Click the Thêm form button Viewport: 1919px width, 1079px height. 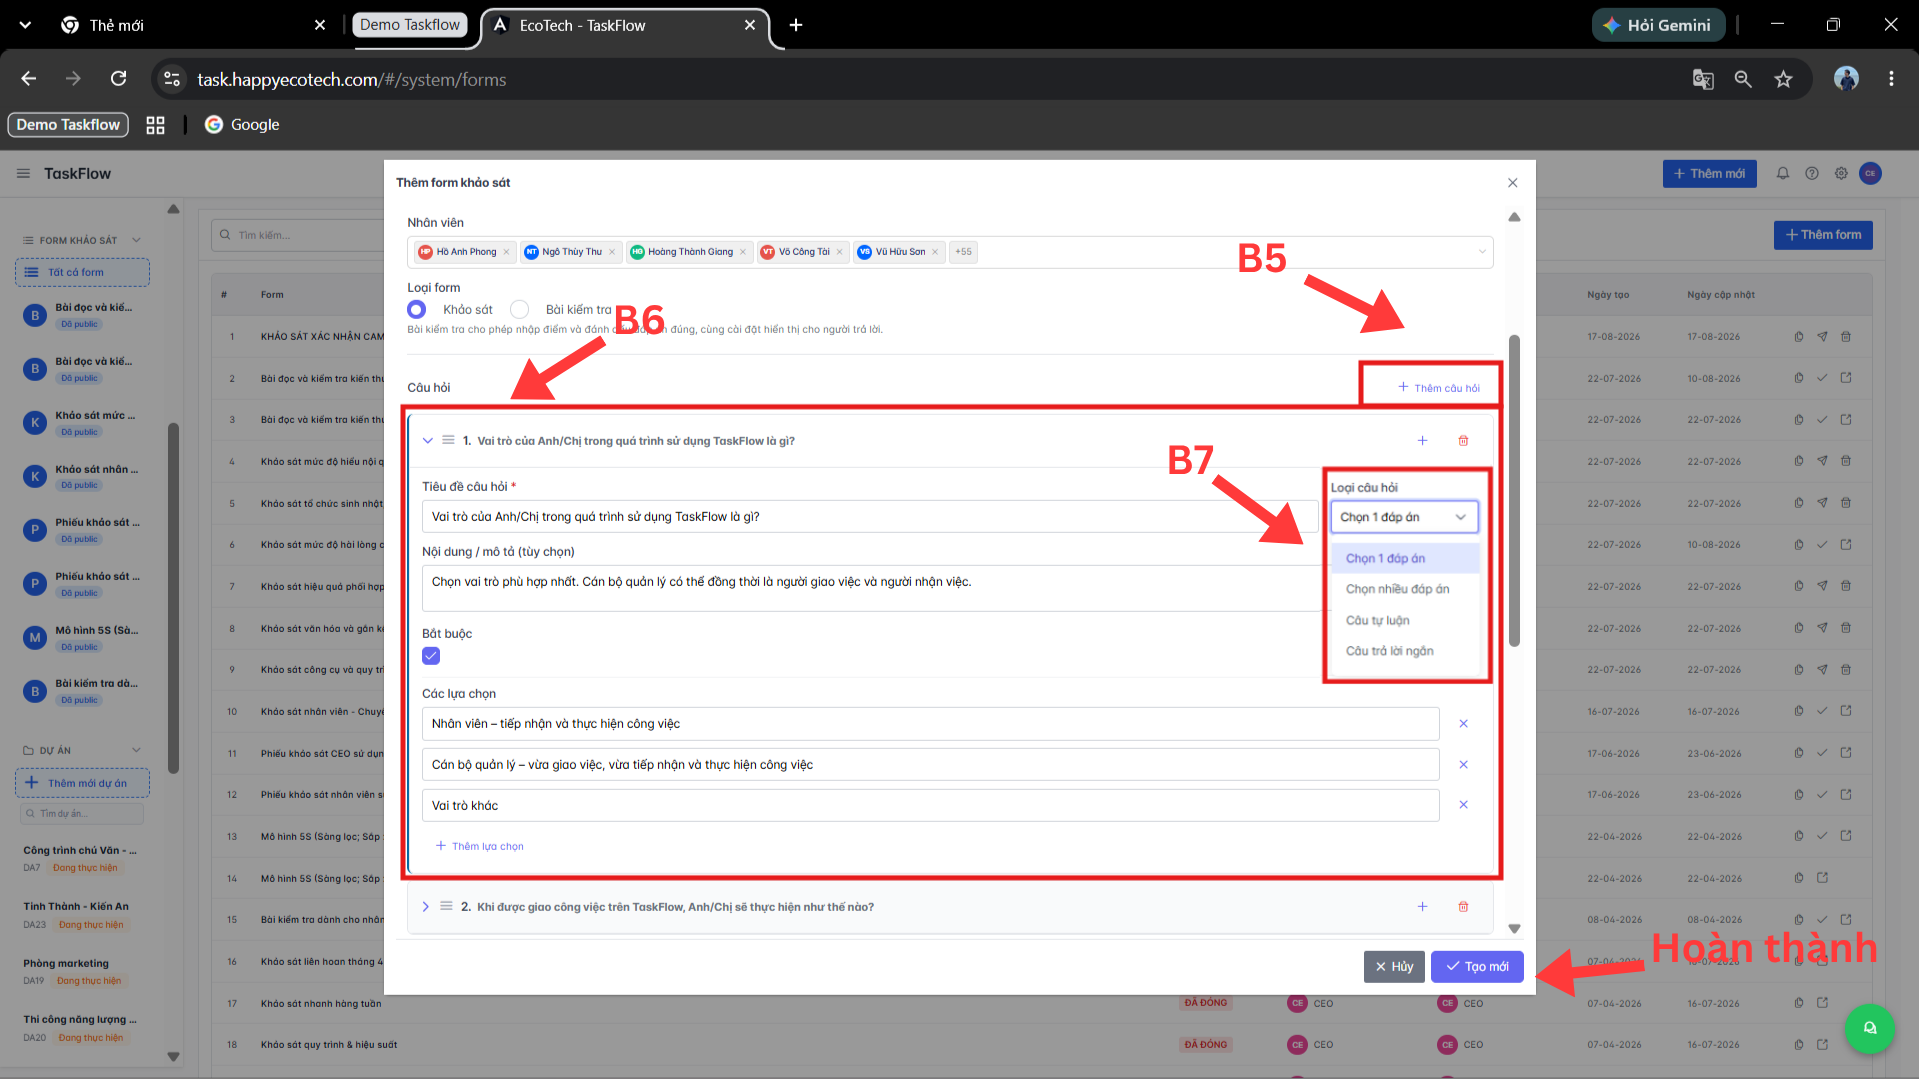pos(1823,235)
